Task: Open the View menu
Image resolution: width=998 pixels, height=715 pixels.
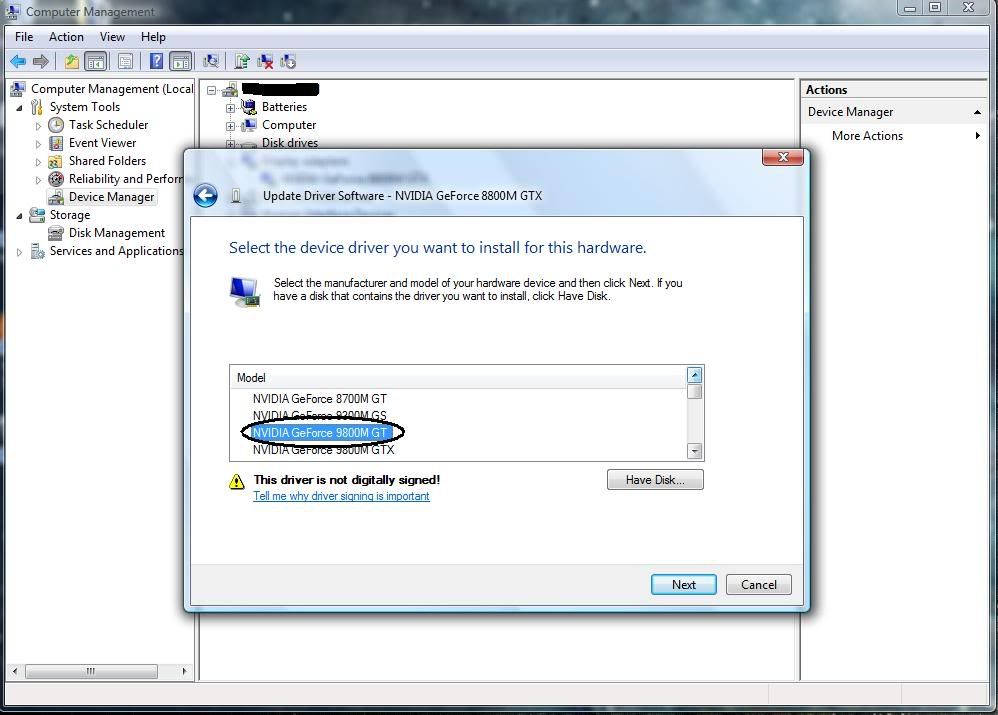Action: (x=112, y=37)
